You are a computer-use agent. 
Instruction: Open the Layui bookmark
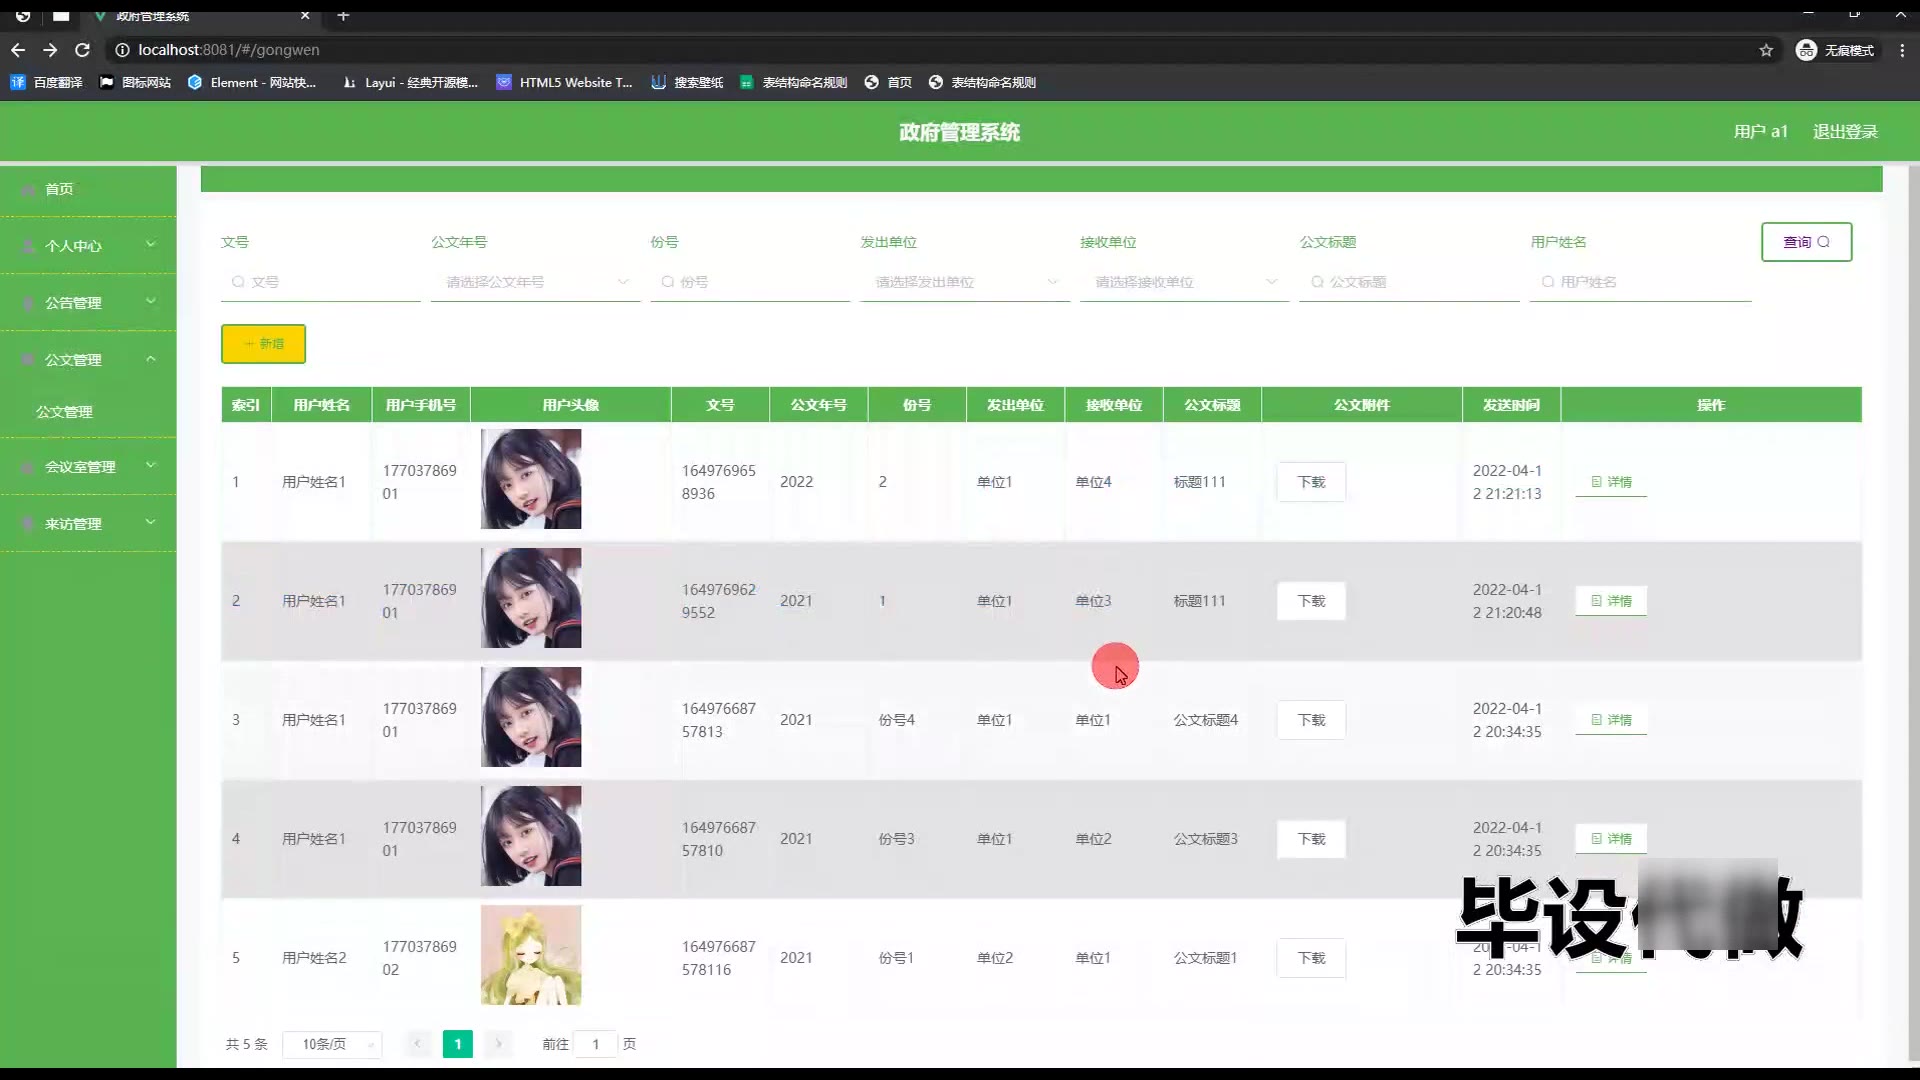click(410, 82)
